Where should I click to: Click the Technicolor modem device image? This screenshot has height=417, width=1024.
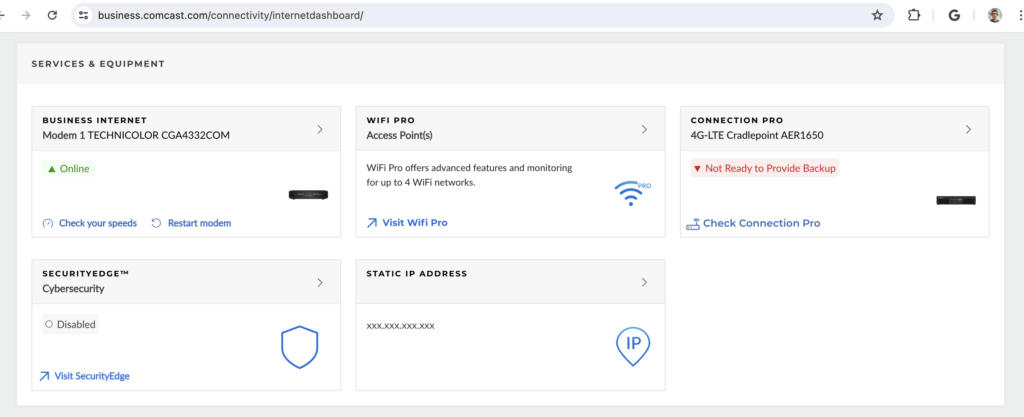click(x=307, y=195)
